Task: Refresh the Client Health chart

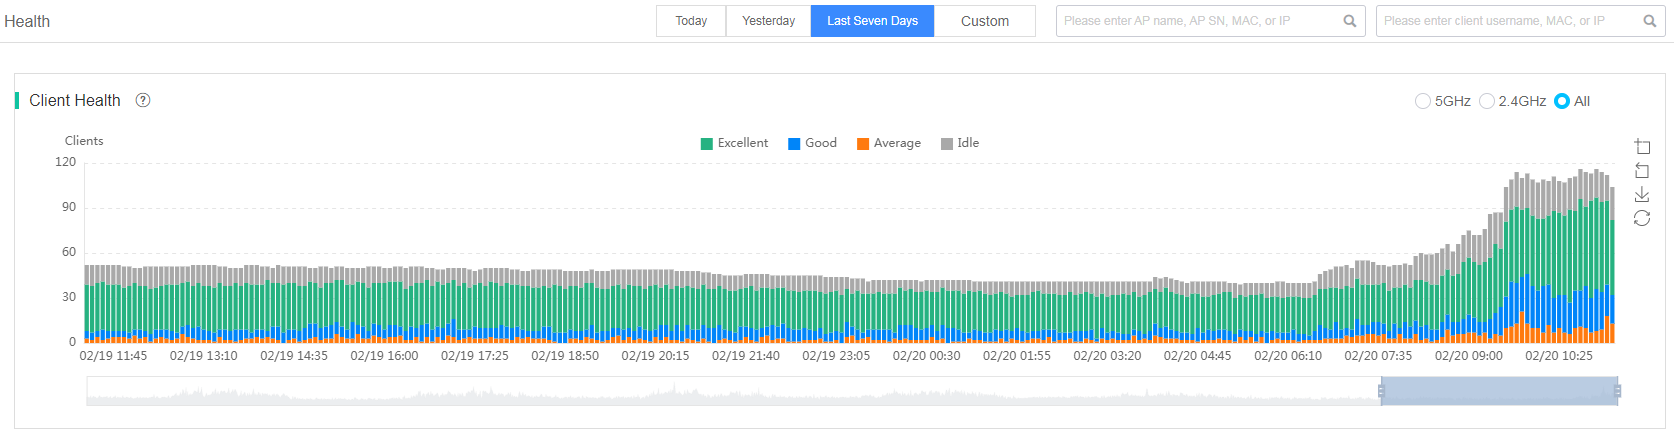Action: click(1642, 218)
